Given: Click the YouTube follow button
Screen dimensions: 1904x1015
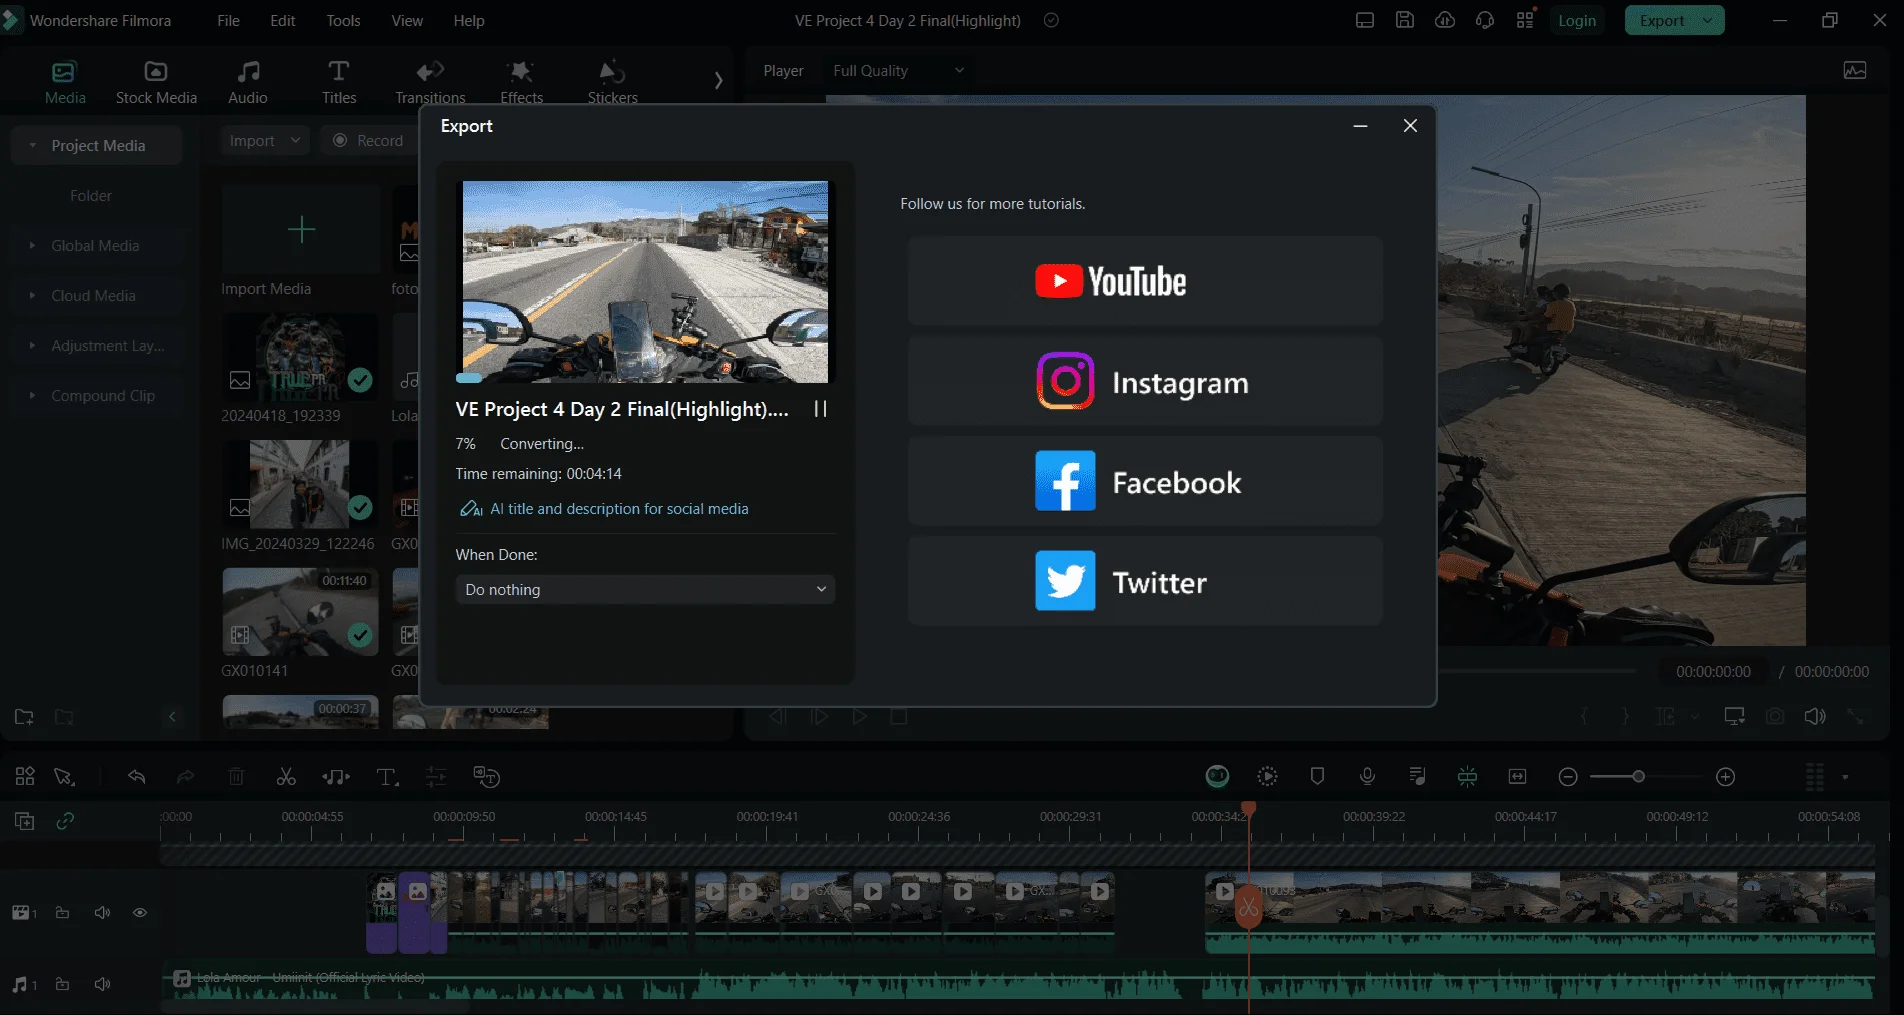Looking at the screenshot, I should pos(1145,281).
